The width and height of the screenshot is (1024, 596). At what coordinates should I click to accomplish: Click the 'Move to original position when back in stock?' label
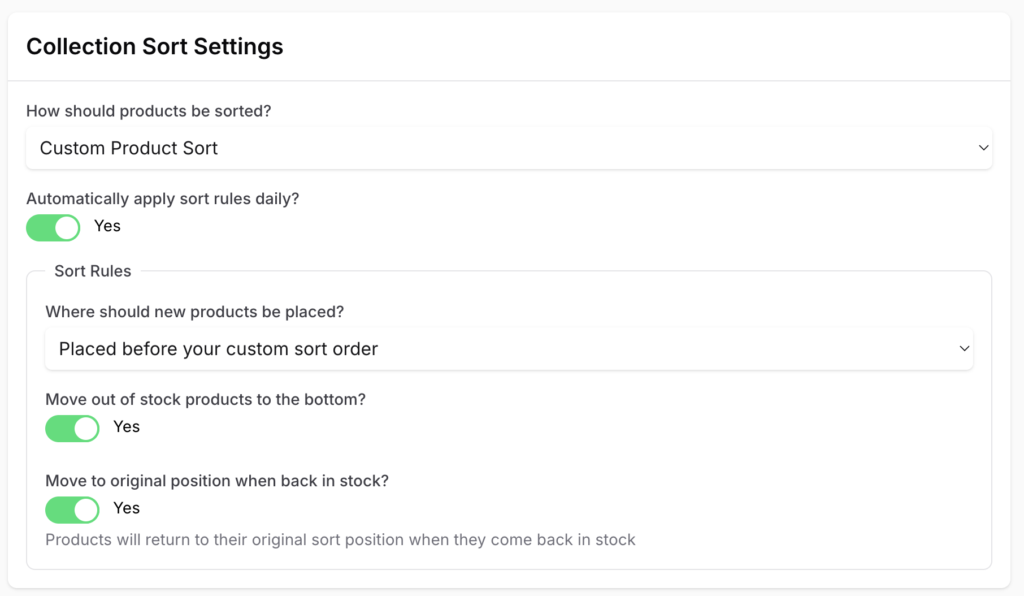tap(216, 480)
